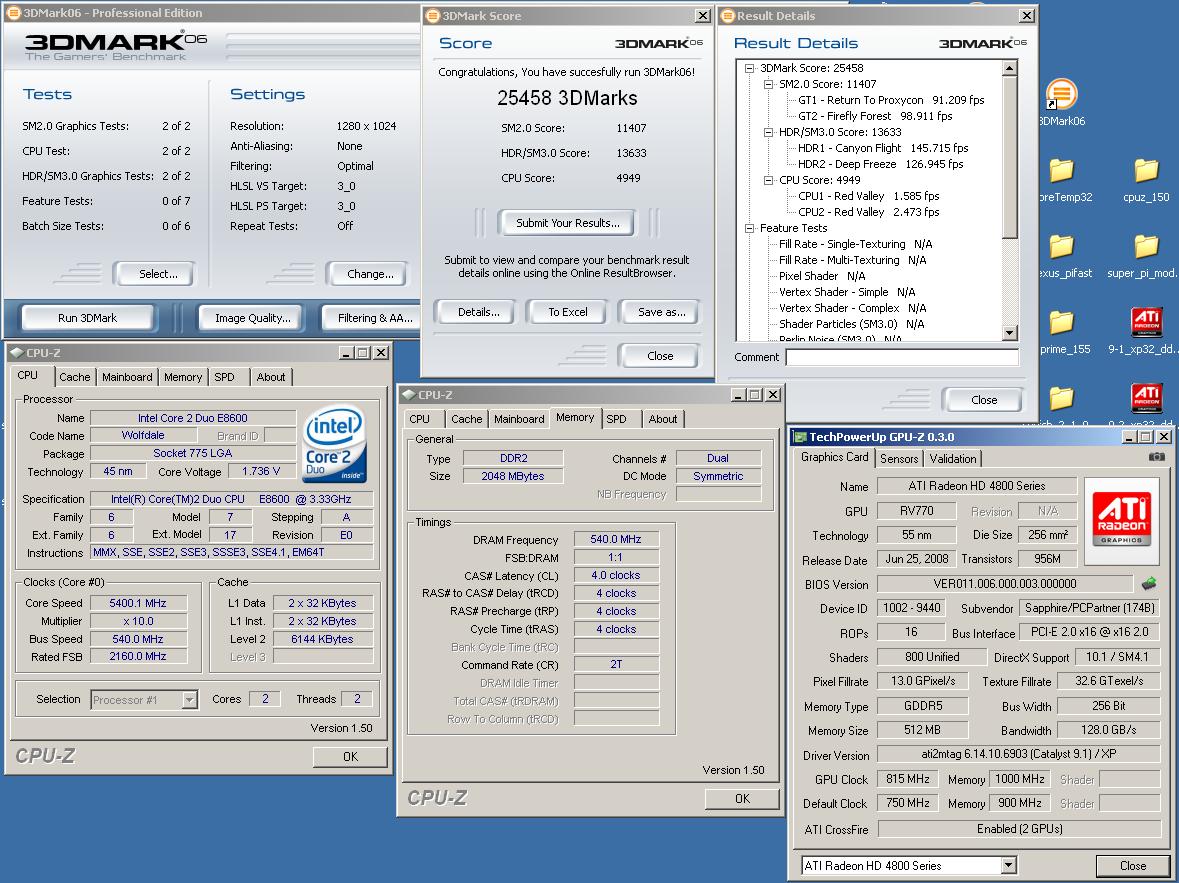Select HDR2 - Deep Freeze result row
This screenshot has height=883, width=1179.
tap(880, 164)
